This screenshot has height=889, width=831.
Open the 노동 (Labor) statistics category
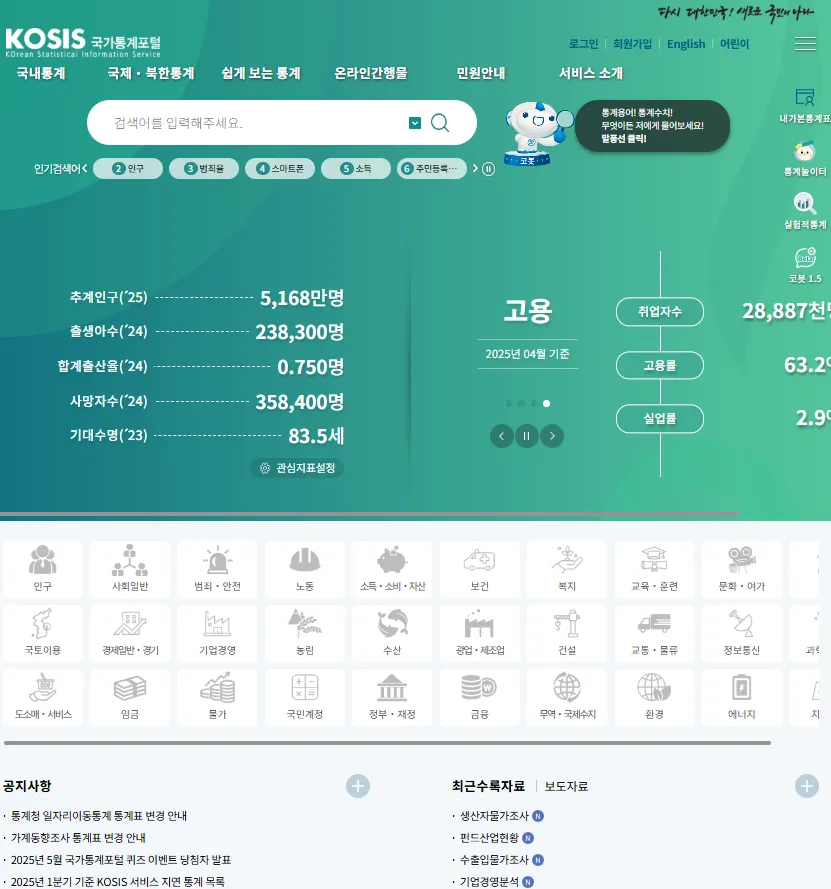[304, 570]
